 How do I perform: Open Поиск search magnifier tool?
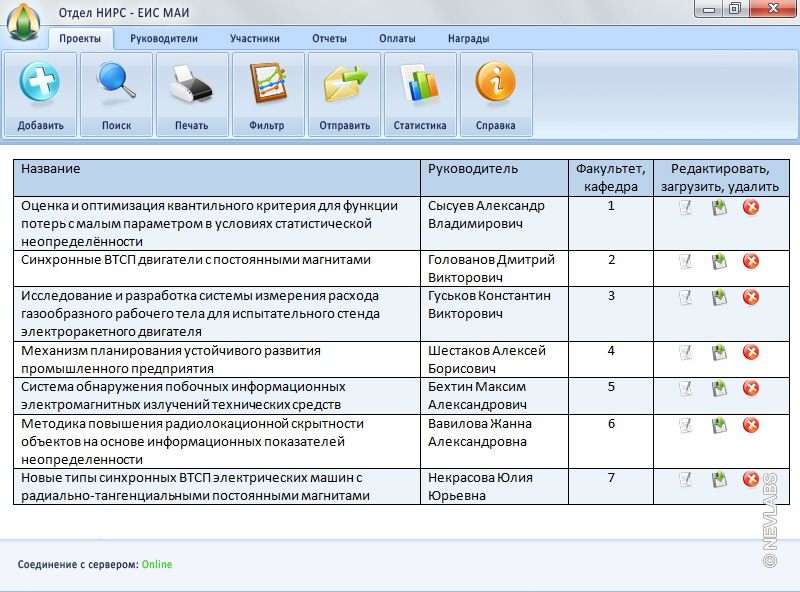(116, 84)
